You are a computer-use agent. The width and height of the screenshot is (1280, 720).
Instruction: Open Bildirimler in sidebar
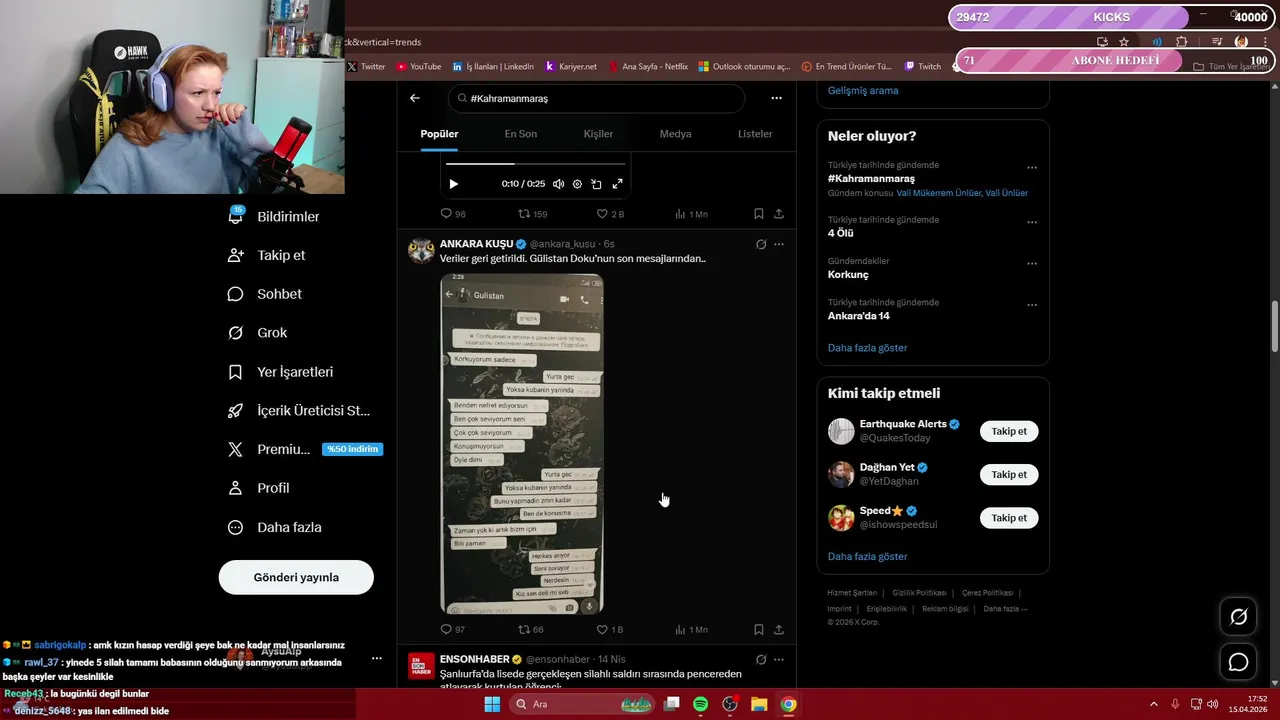[x=274, y=216]
